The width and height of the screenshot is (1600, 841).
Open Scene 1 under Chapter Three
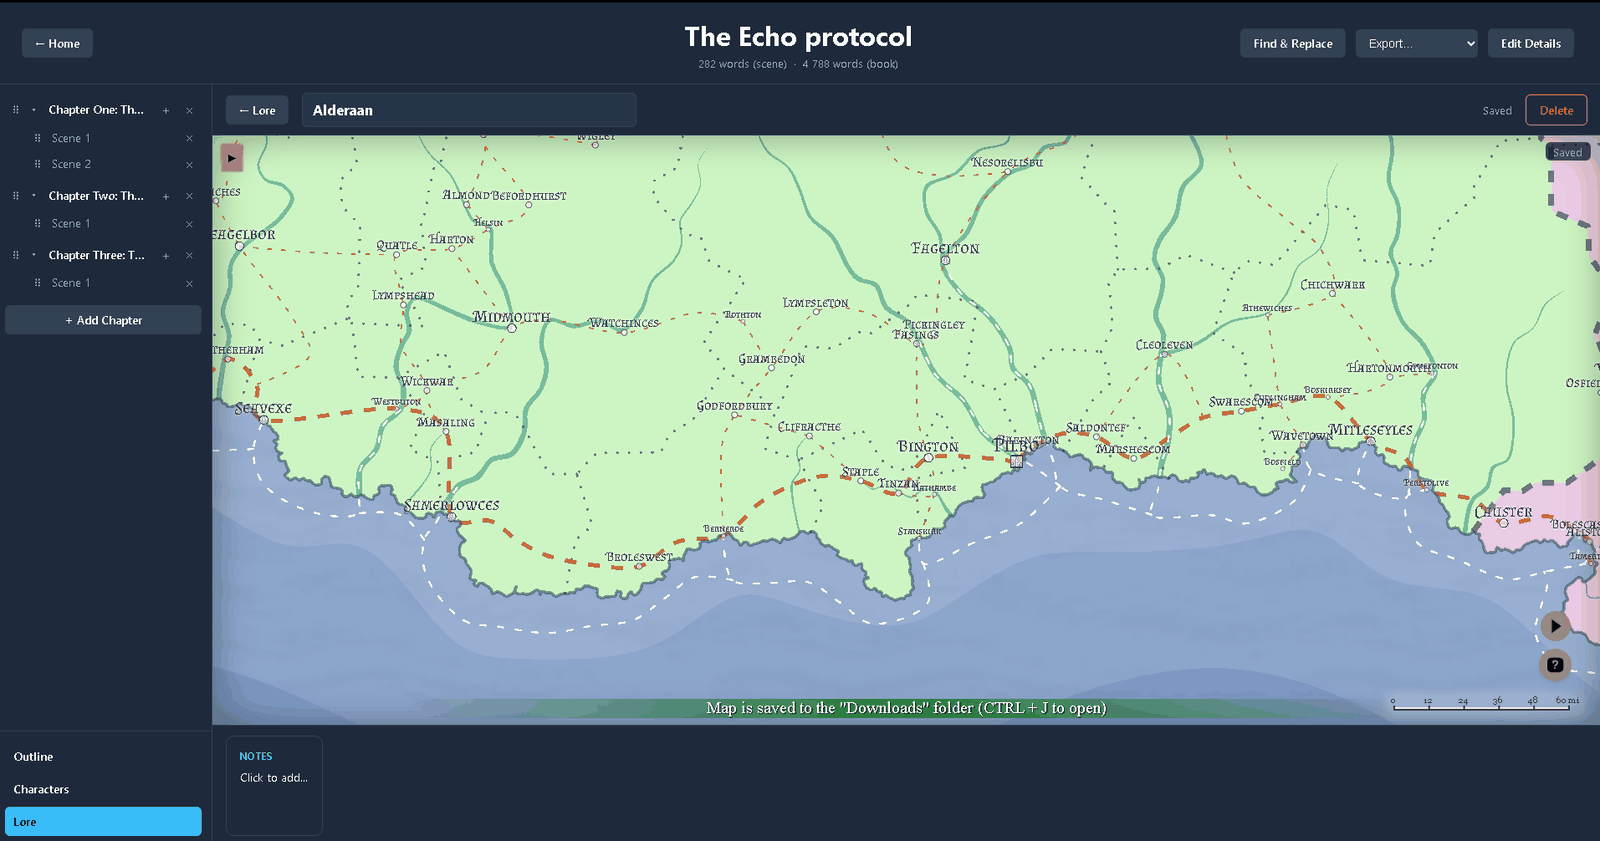coord(71,283)
